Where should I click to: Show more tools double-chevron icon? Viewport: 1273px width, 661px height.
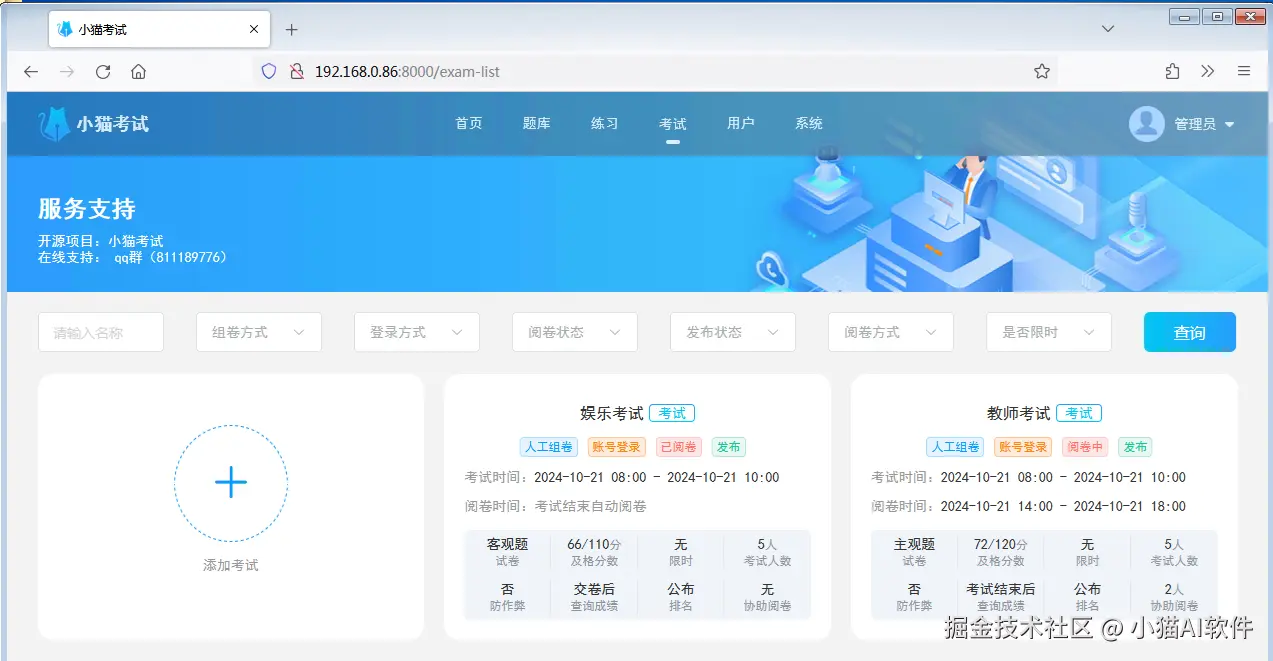[x=1208, y=71]
